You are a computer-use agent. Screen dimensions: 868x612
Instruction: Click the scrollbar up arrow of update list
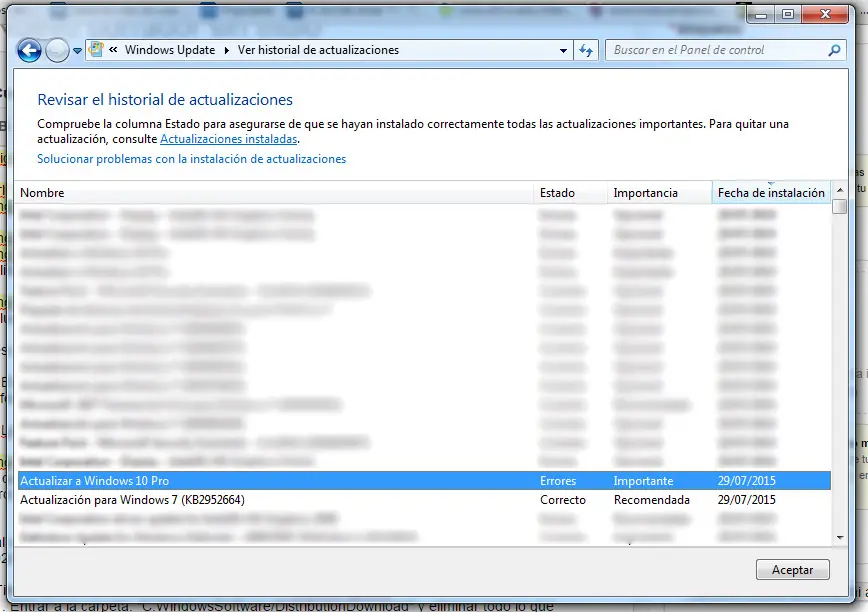coord(840,190)
